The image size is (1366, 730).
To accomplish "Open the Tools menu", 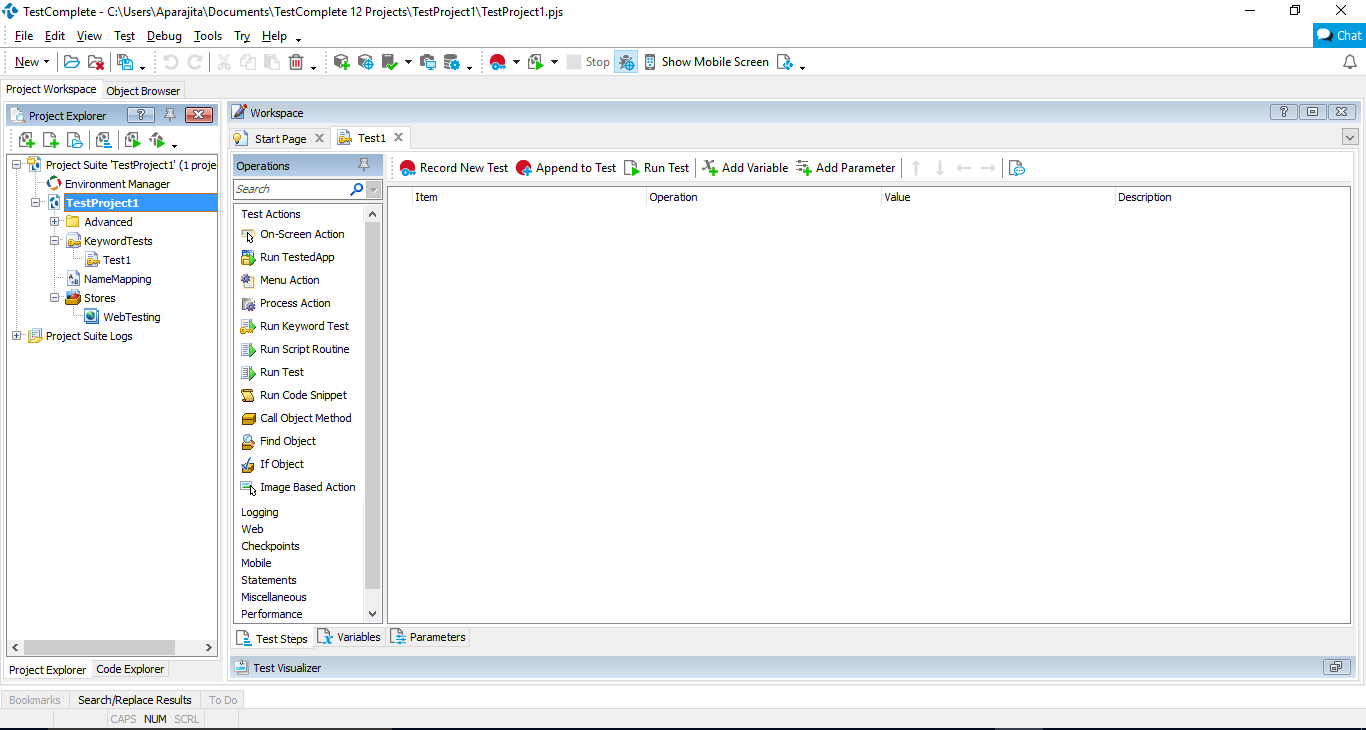I will 208,36.
